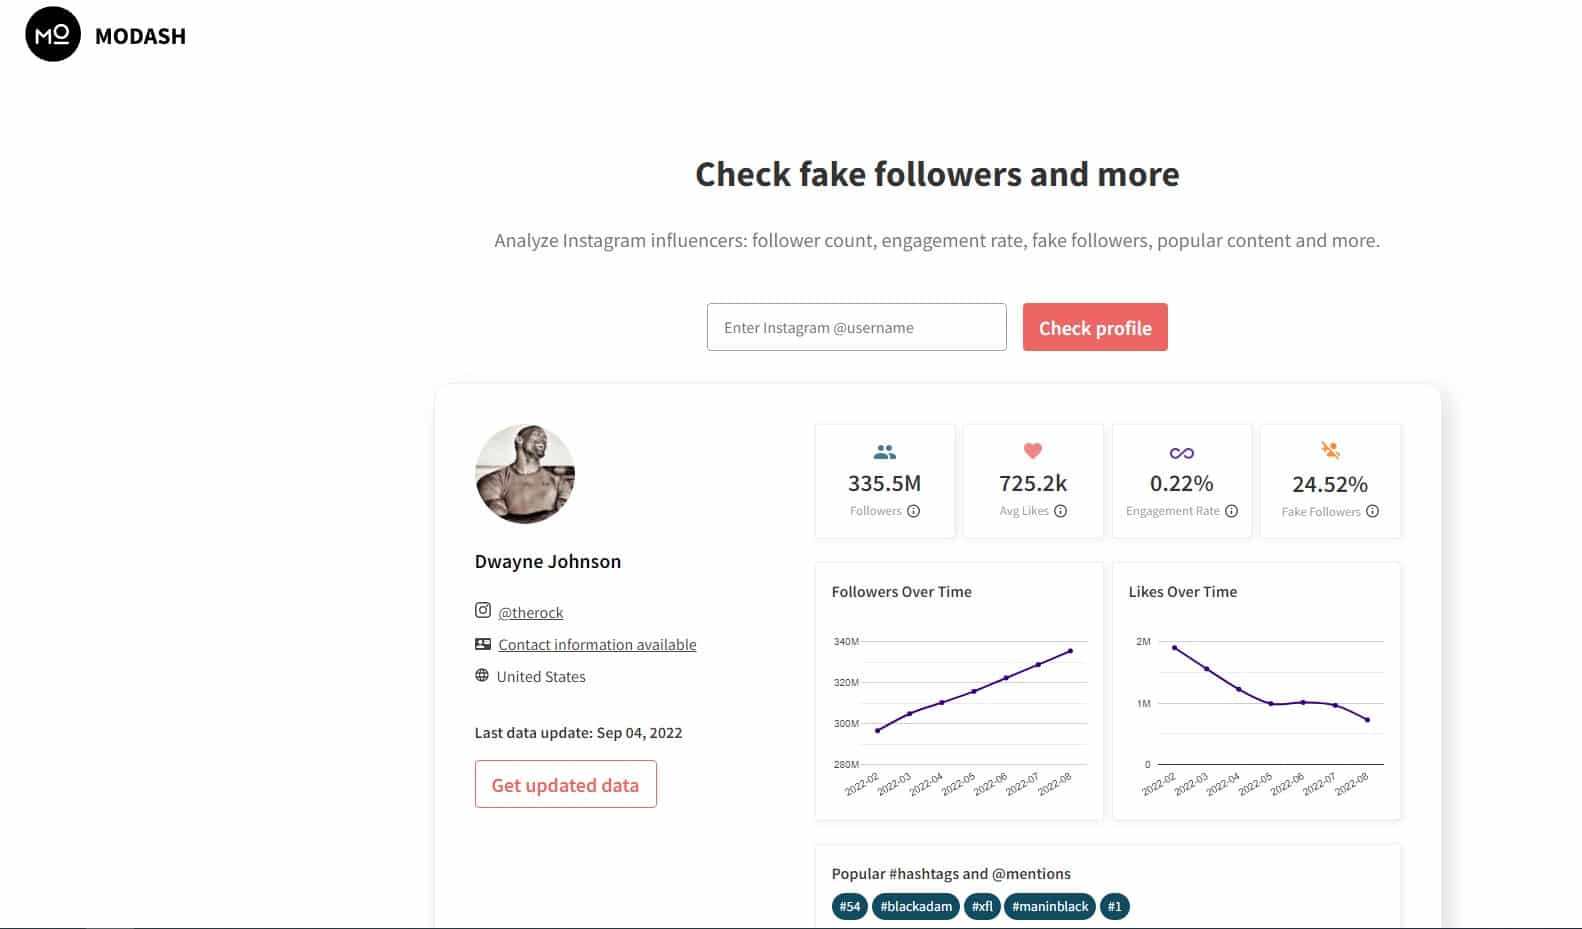Click the fake follower icon on the 24.52% card
Viewport: 1582px width, 929px height.
pos(1330,451)
